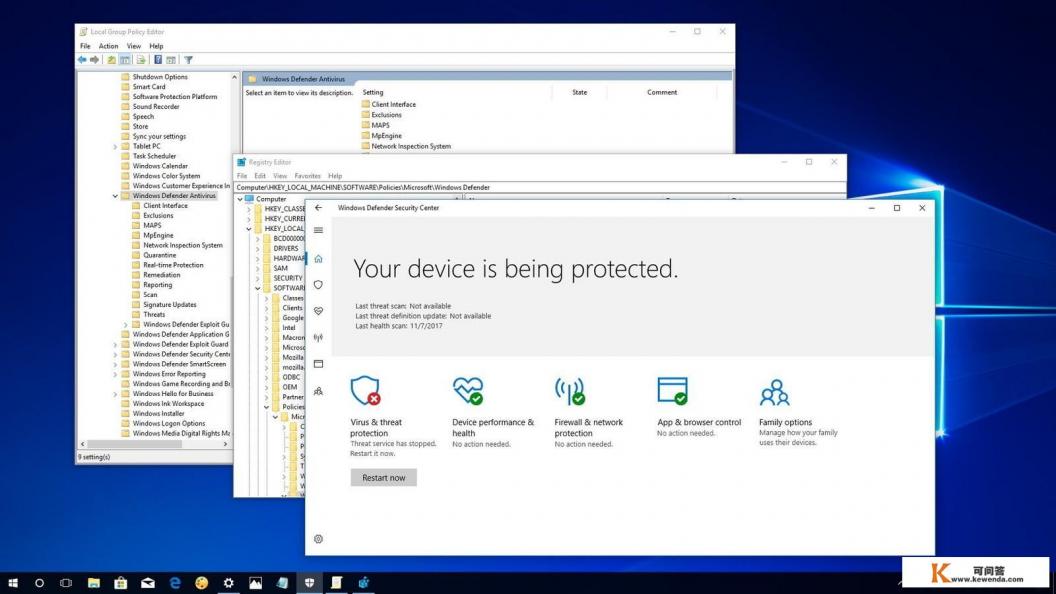
Task: Expand the Windows Defender SmartScreen node
Action: point(115,364)
